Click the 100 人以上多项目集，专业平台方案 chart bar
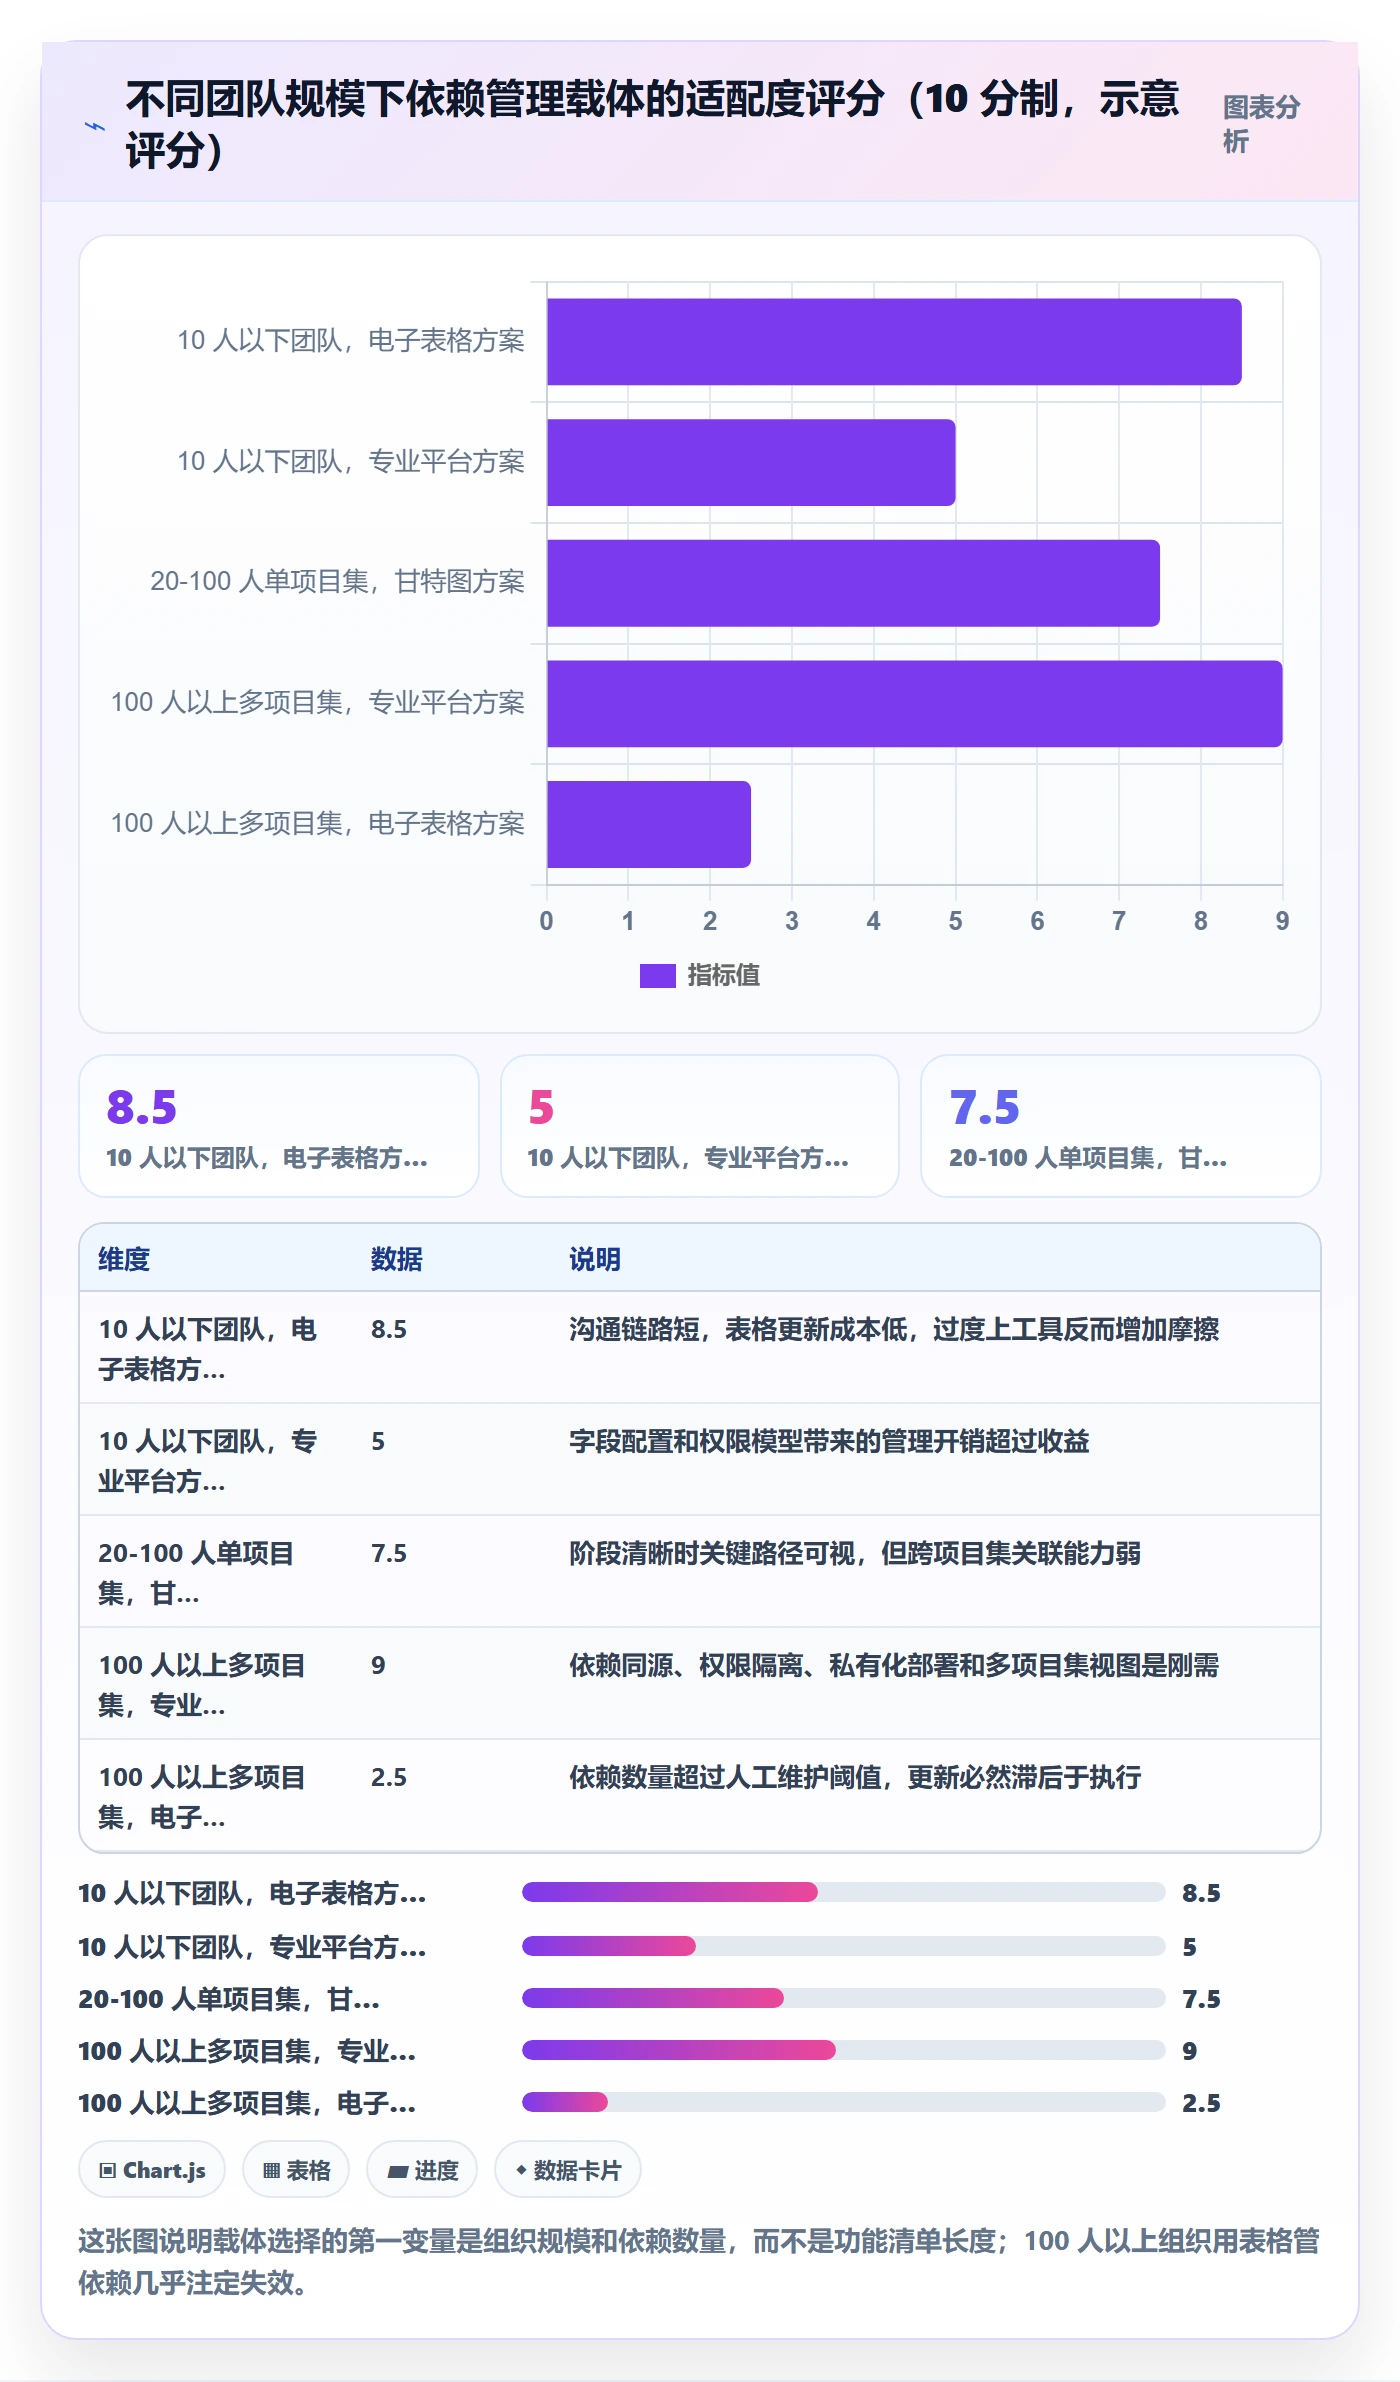The image size is (1400, 2382). 914,704
